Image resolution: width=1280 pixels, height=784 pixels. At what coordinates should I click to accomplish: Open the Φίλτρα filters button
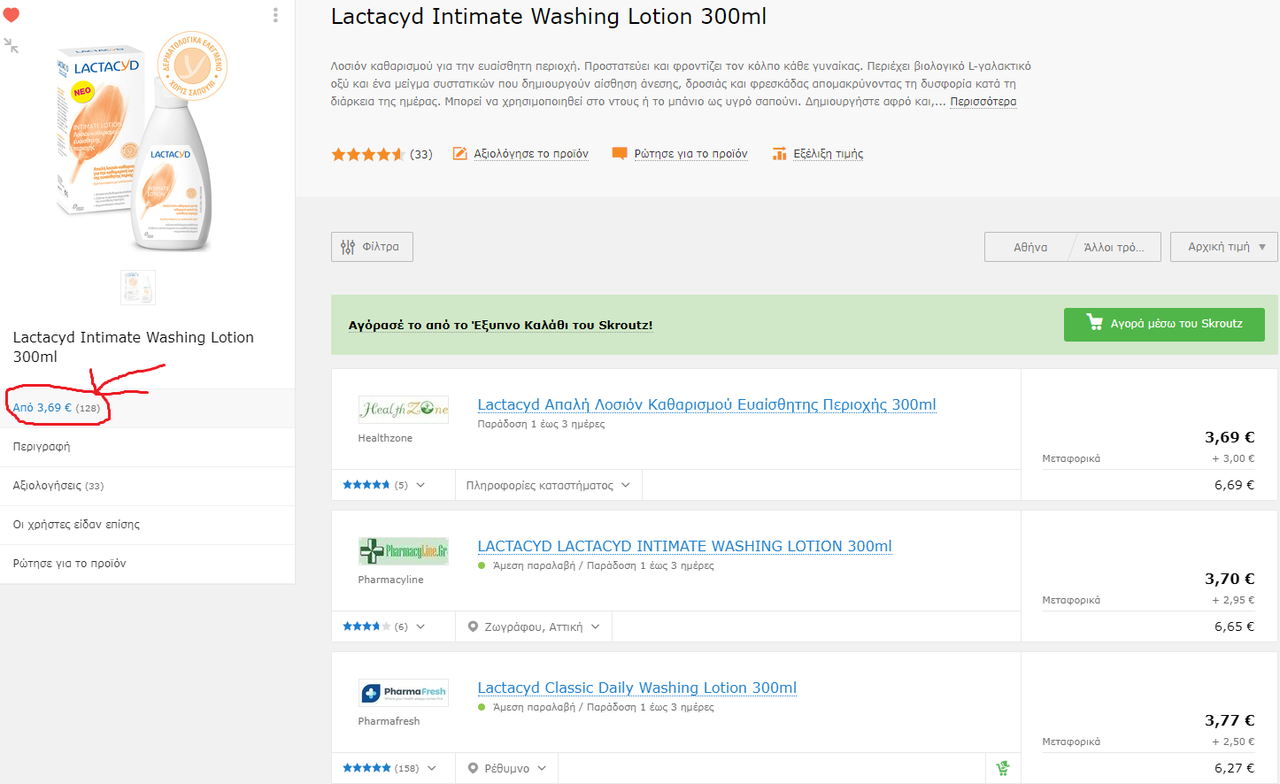coord(372,247)
